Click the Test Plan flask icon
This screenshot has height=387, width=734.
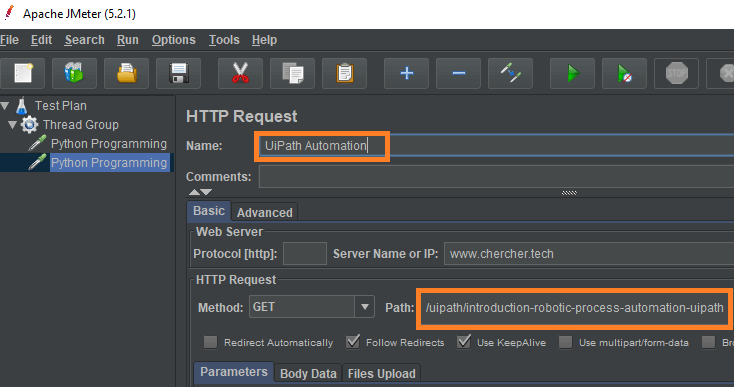pos(22,106)
